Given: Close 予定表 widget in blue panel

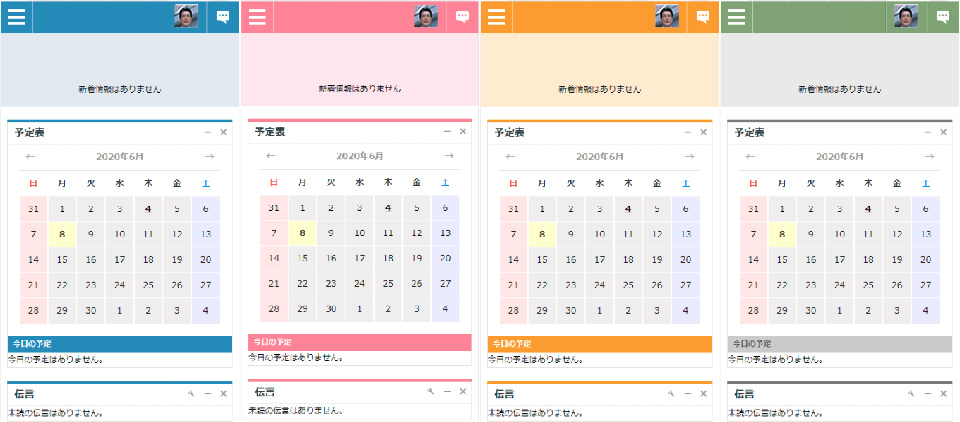Looking at the screenshot, I should point(223,132).
